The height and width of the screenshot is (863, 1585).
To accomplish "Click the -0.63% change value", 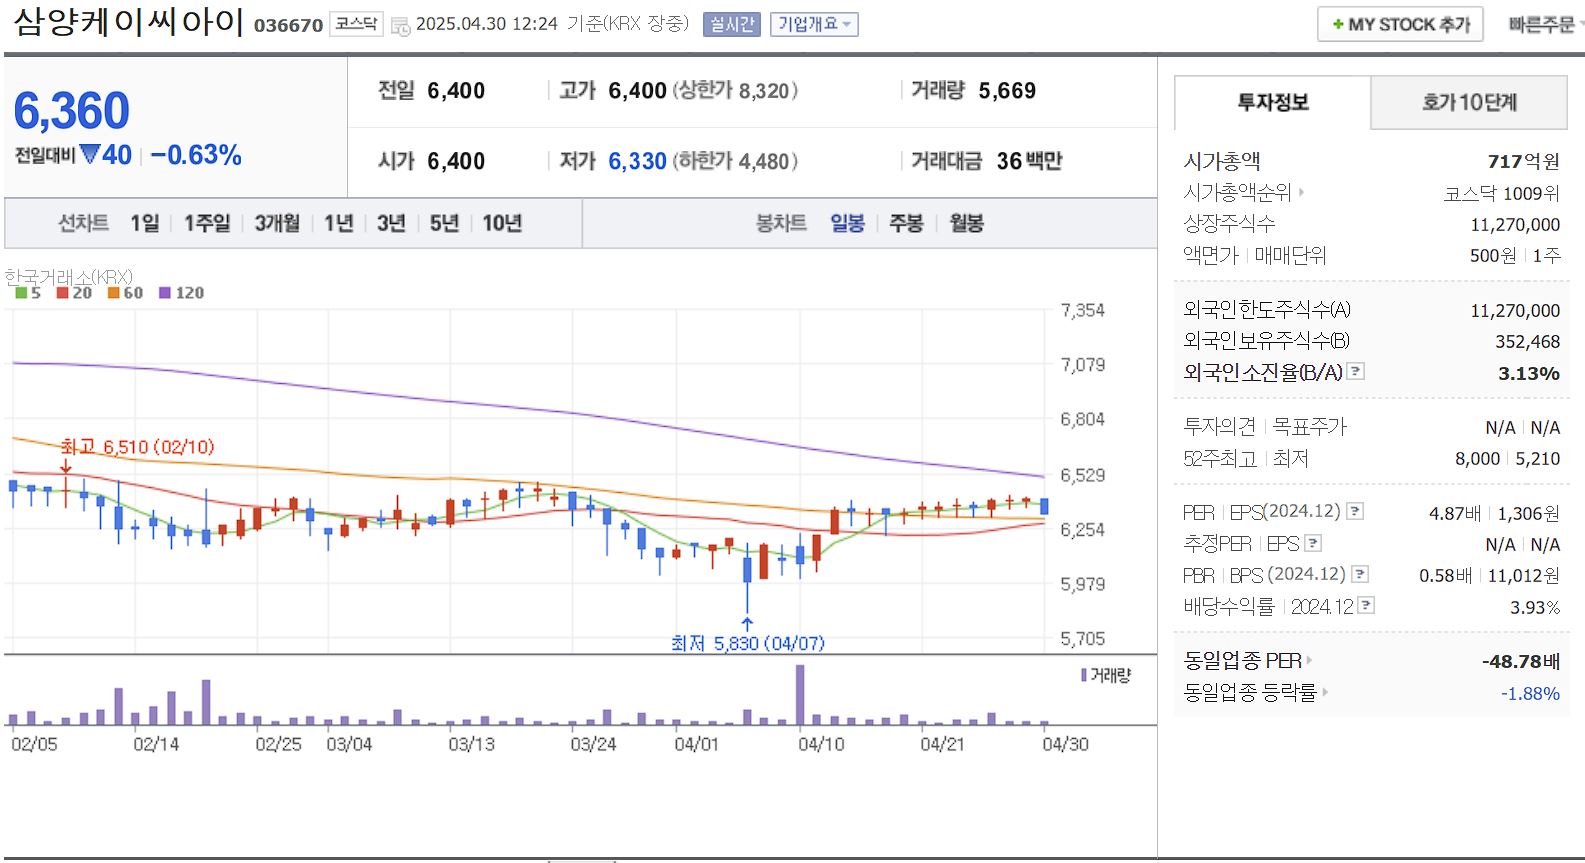I will pos(196,155).
